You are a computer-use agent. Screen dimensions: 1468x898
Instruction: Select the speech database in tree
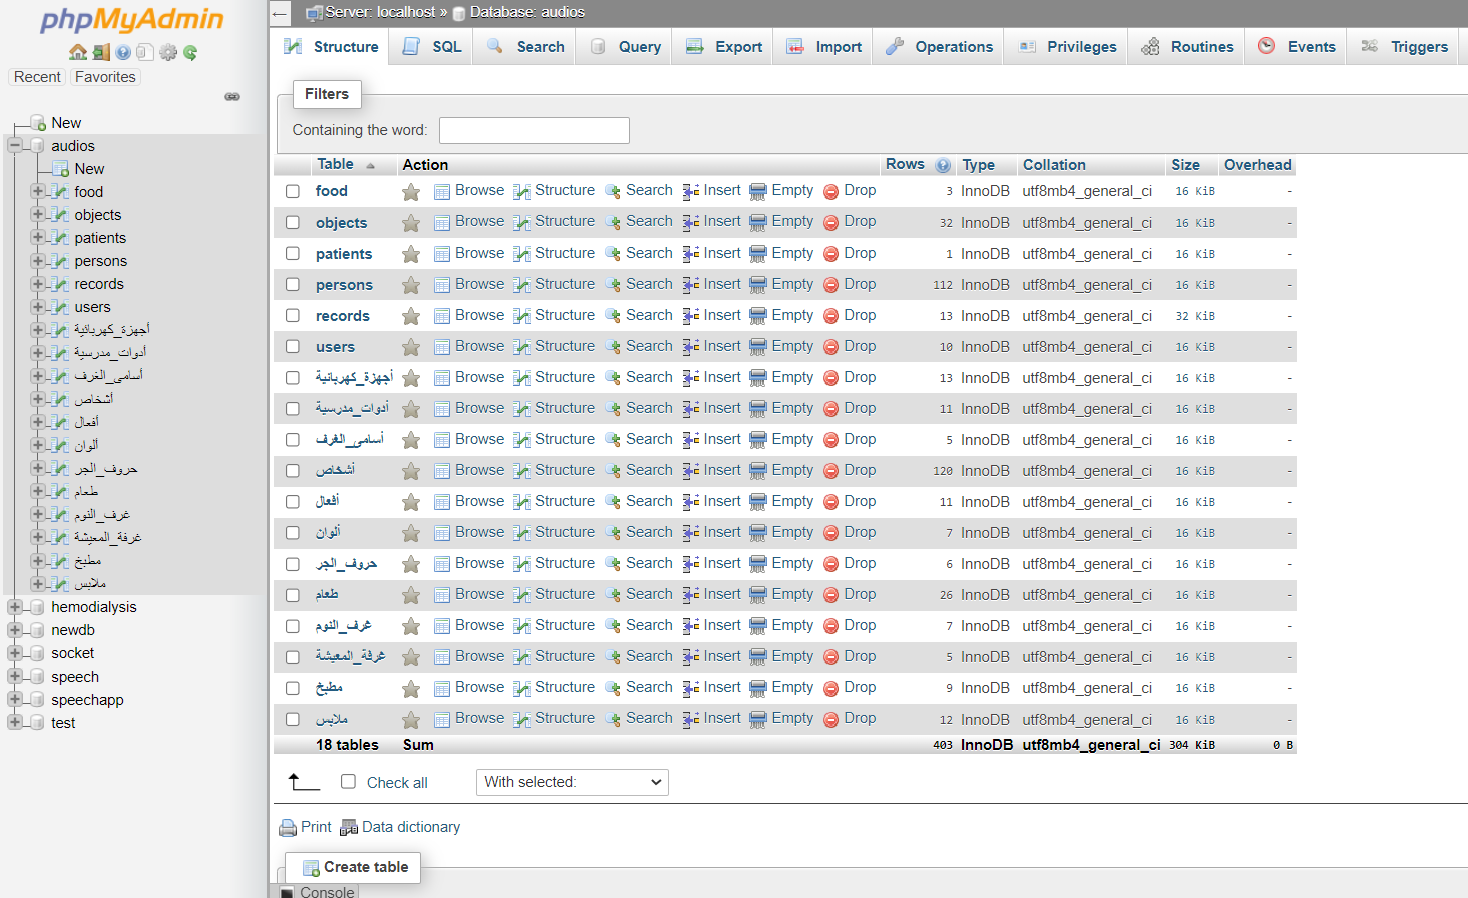(75, 677)
